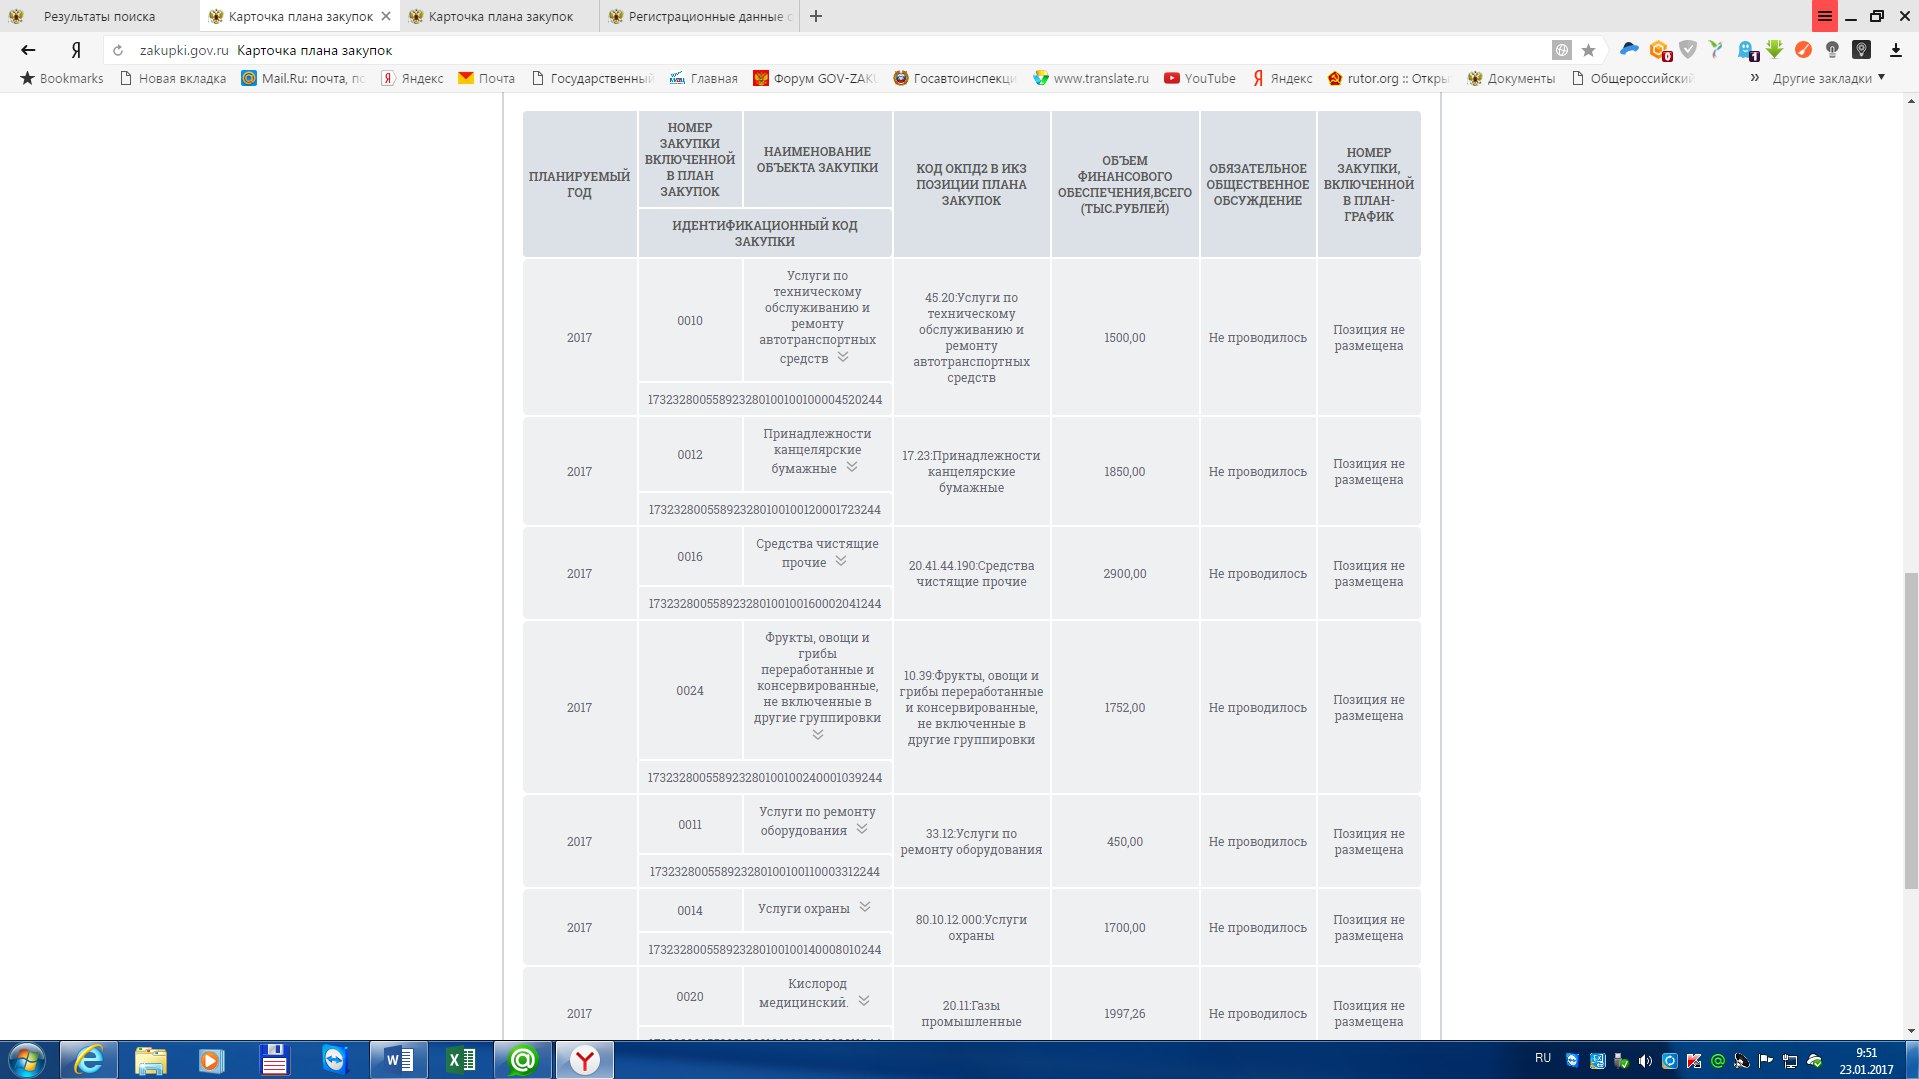Open new tab with plus button

coord(816,16)
